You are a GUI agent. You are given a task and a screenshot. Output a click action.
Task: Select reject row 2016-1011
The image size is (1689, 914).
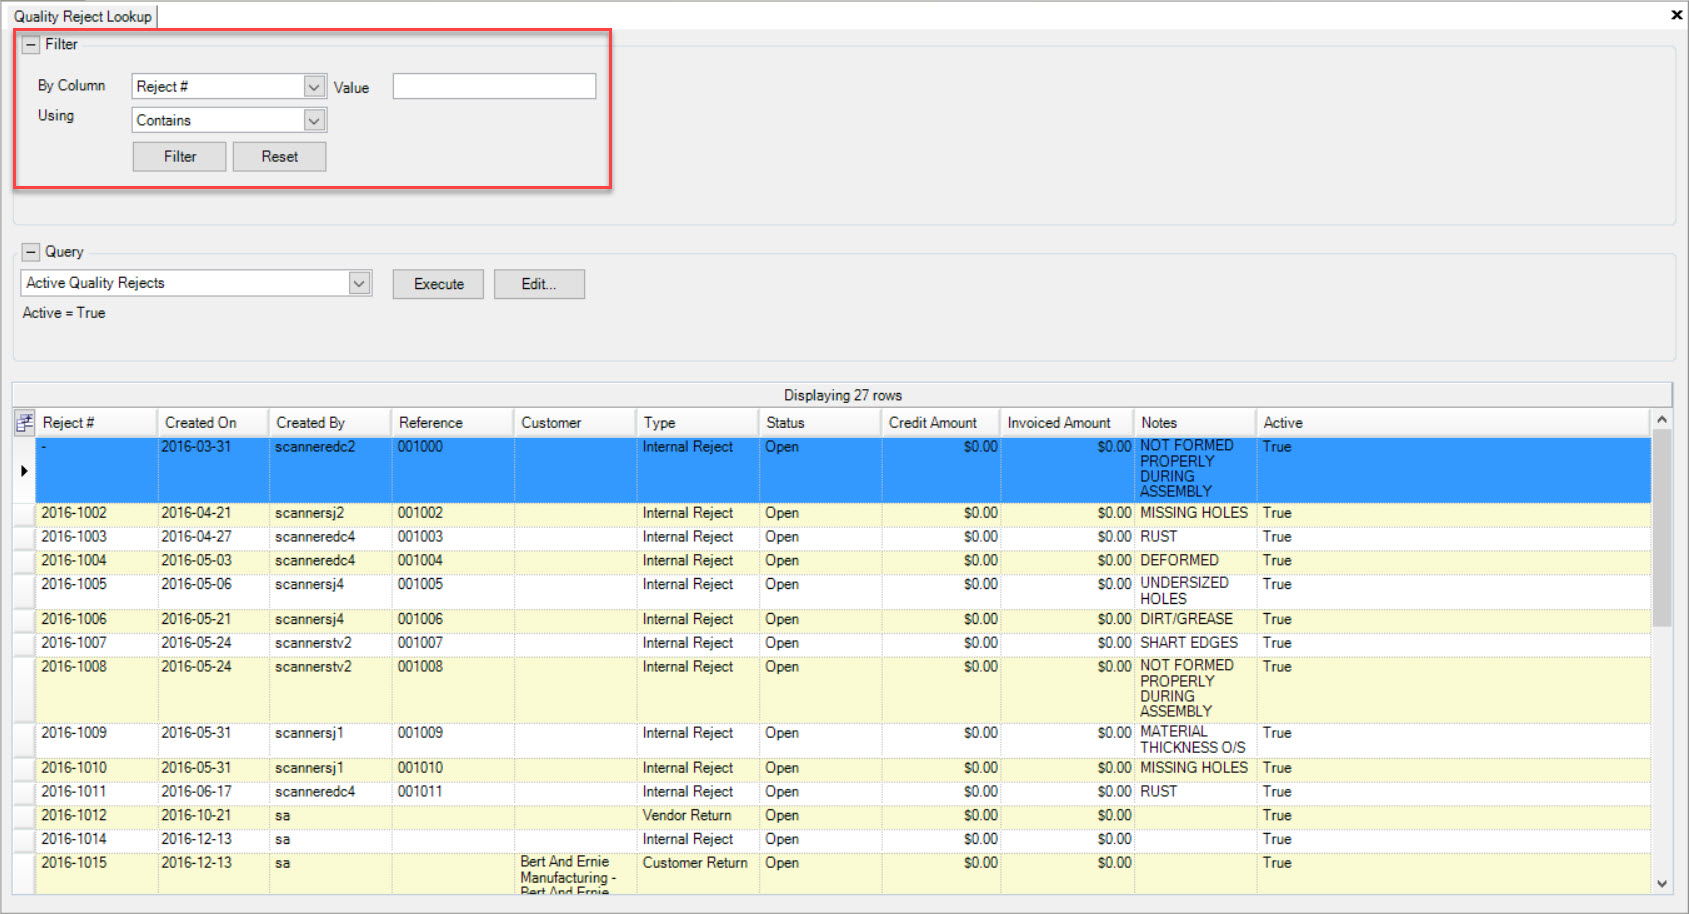843,794
